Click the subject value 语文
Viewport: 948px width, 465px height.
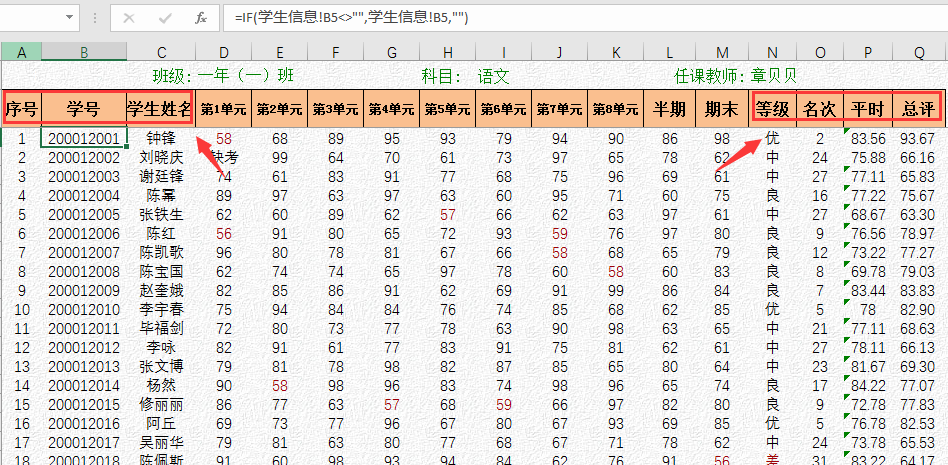(493, 76)
